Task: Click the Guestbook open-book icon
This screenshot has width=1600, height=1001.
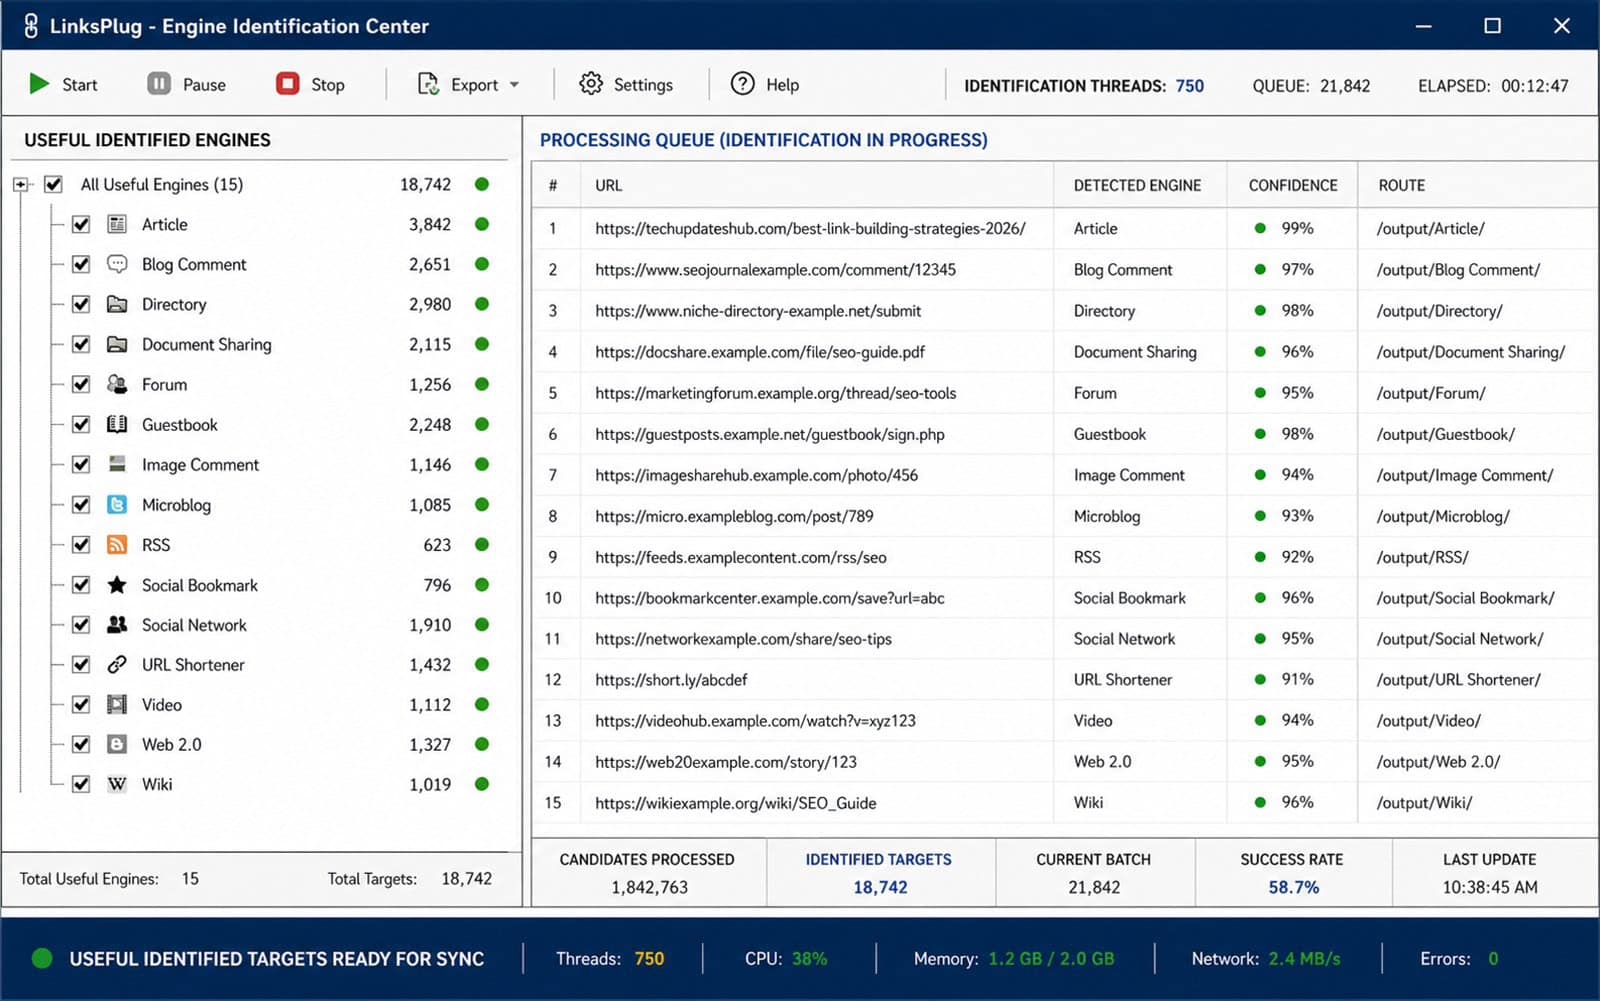Action: click(x=117, y=424)
